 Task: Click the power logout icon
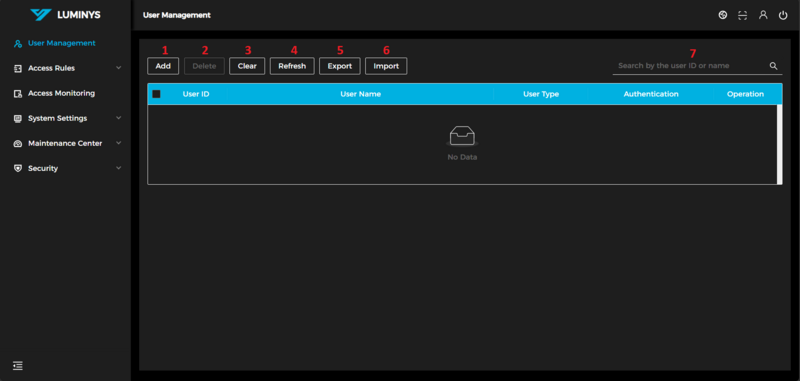783,15
